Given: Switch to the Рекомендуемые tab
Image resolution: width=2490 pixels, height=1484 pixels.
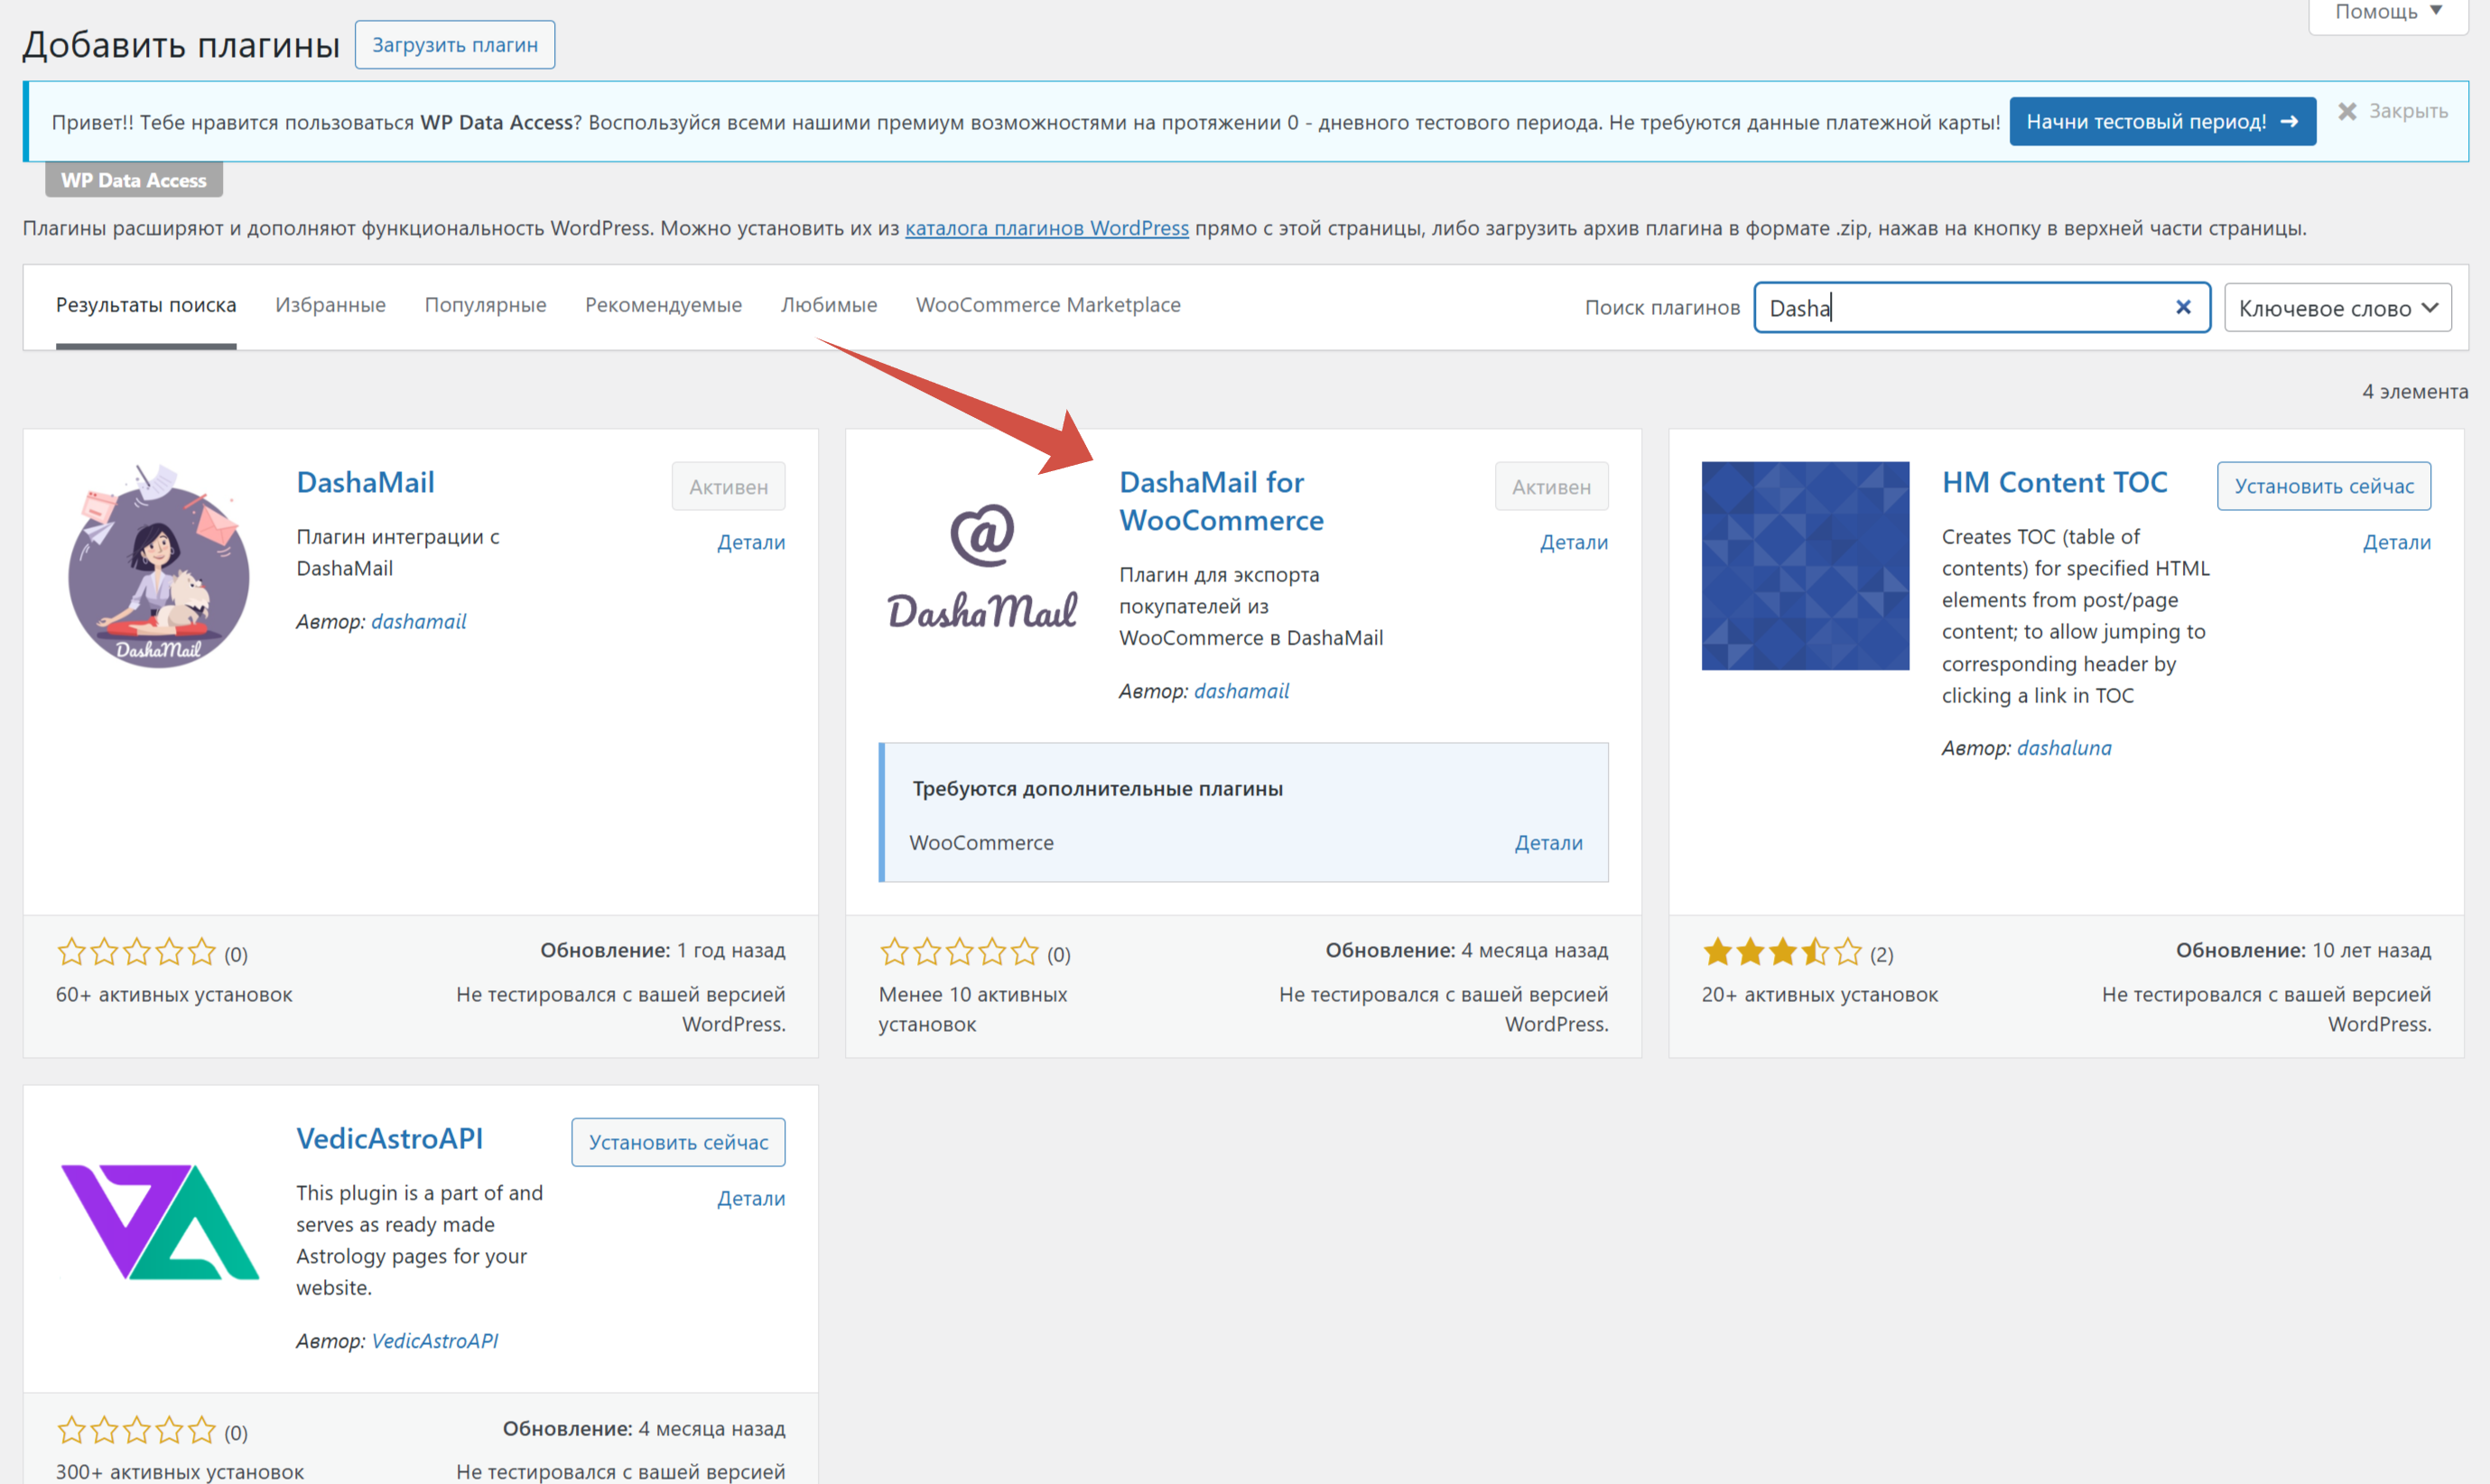Looking at the screenshot, I should click(663, 305).
